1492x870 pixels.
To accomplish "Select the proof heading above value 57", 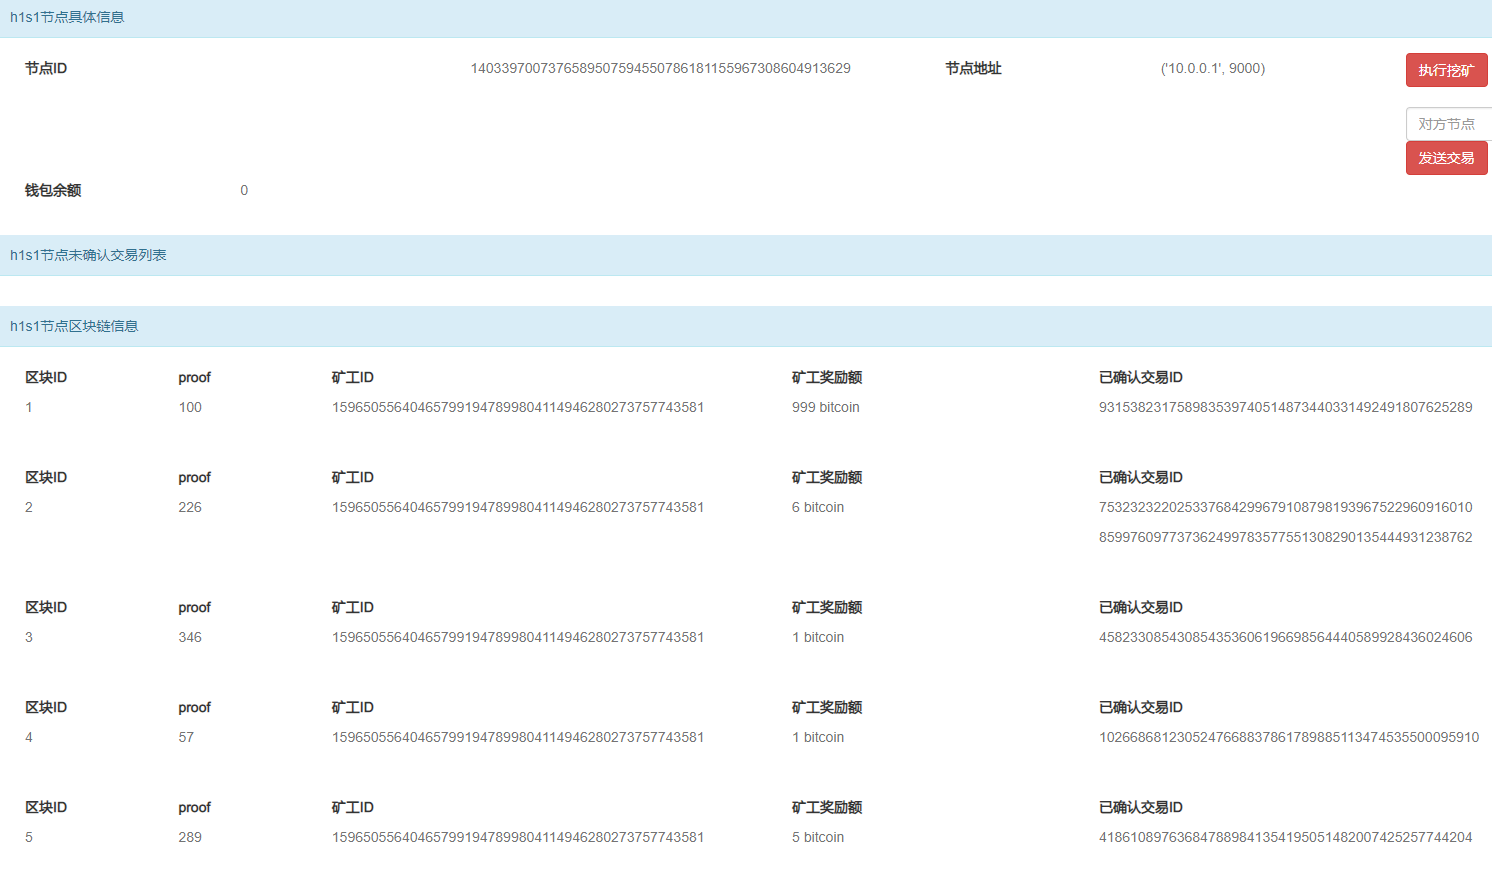I will pyautogui.click(x=195, y=707).
